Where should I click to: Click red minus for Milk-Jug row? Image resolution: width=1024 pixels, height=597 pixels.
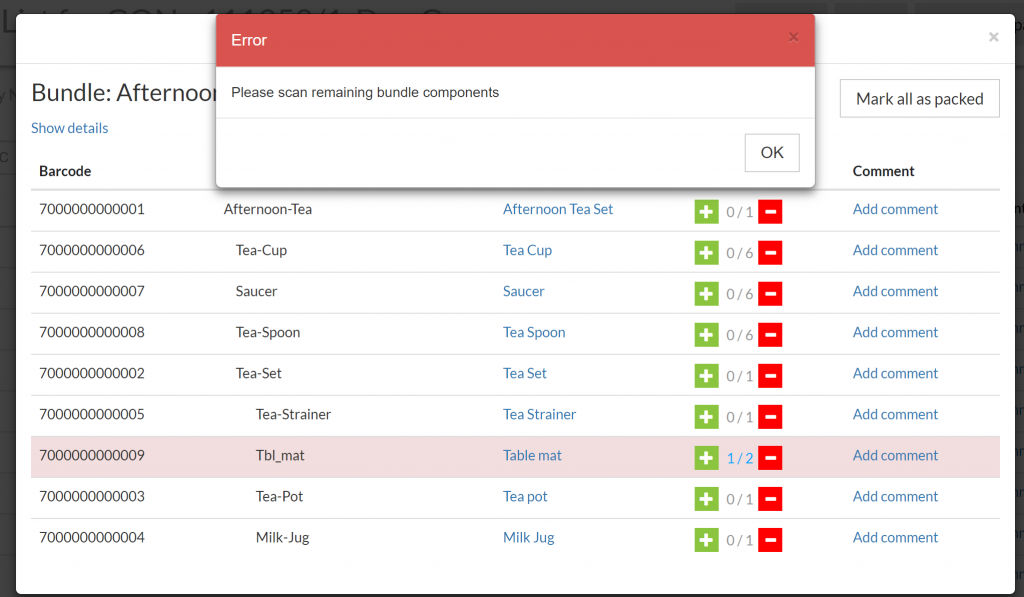pos(770,539)
